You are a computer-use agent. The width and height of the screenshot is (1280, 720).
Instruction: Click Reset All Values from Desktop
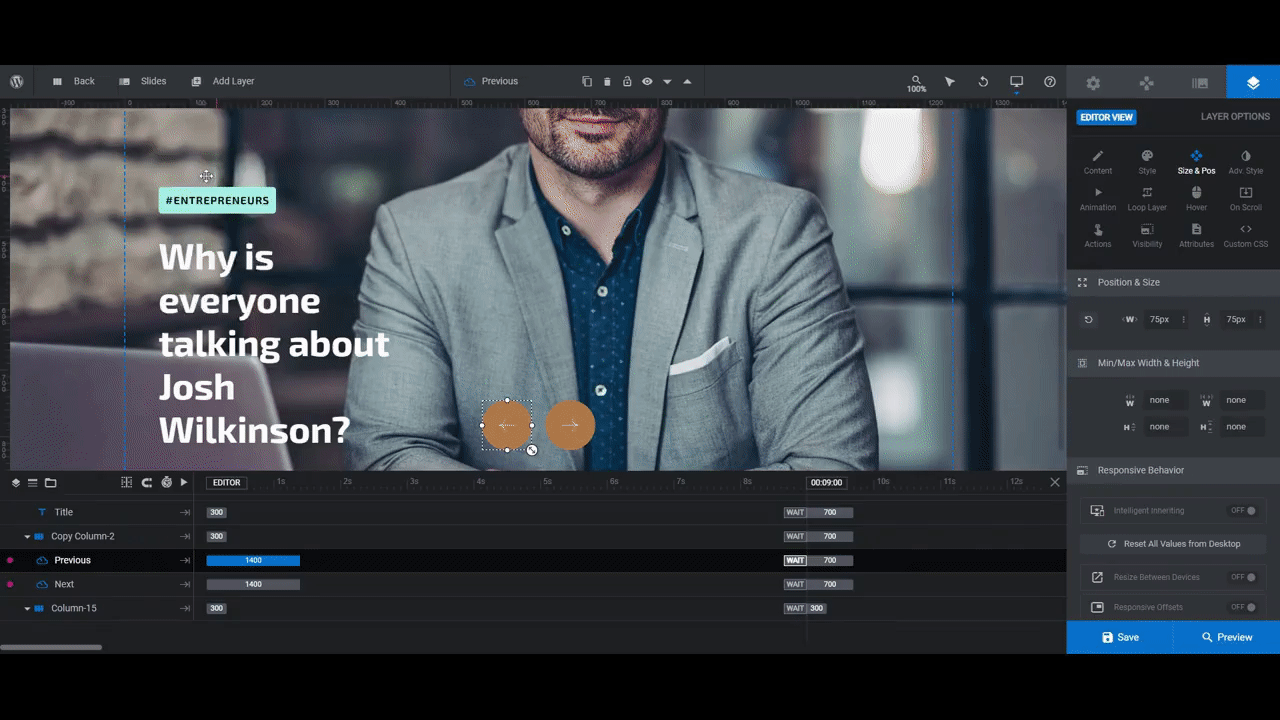coord(1173,544)
